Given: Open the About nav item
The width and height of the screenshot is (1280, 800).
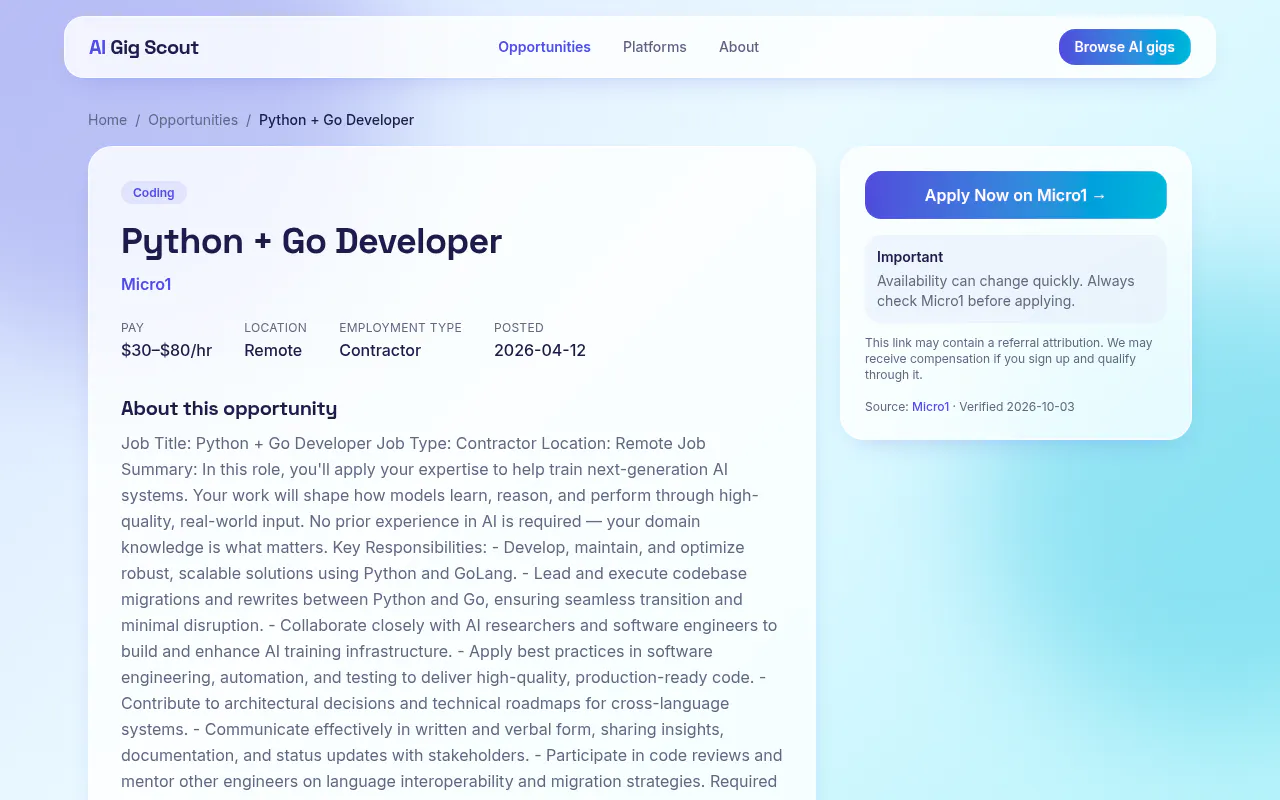Looking at the screenshot, I should [739, 47].
